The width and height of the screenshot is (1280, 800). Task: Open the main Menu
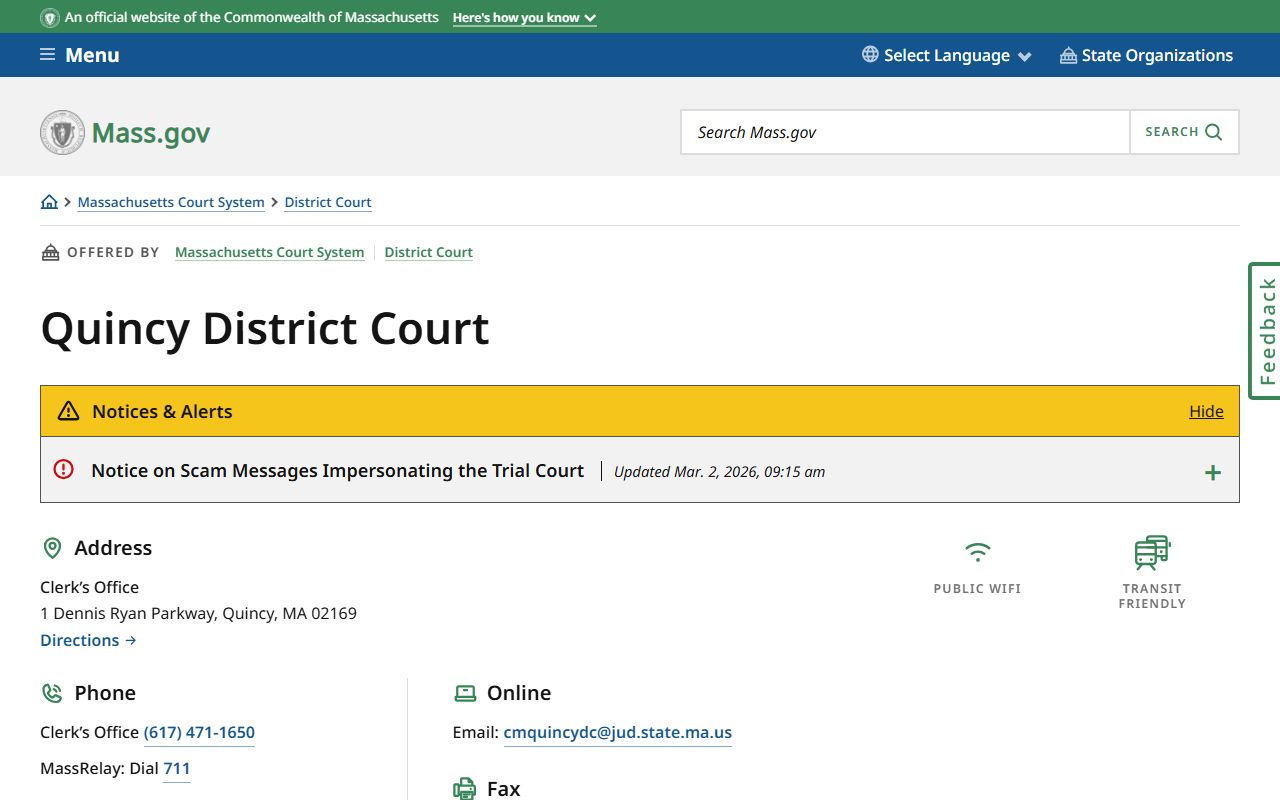point(91,55)
